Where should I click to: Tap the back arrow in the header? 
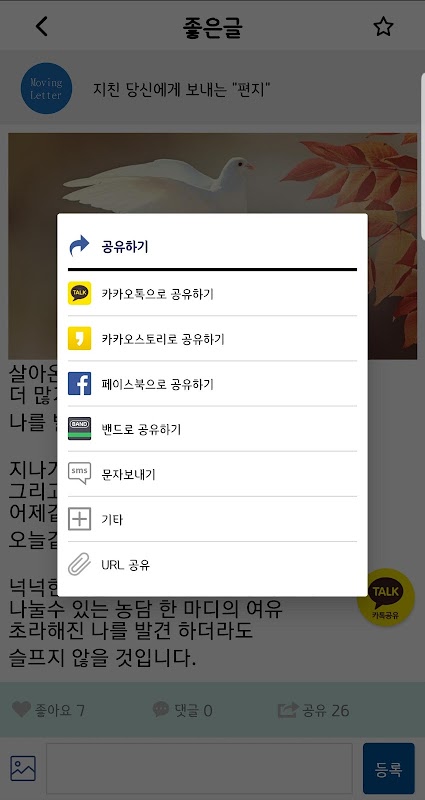42,26
